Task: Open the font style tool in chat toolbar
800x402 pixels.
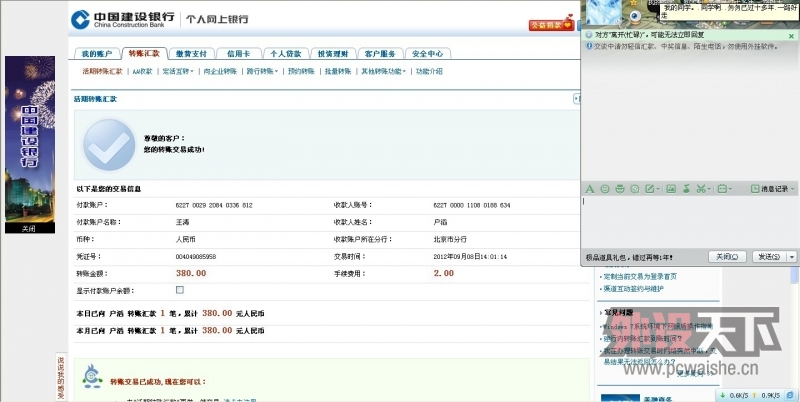Action: click(590, 188)
